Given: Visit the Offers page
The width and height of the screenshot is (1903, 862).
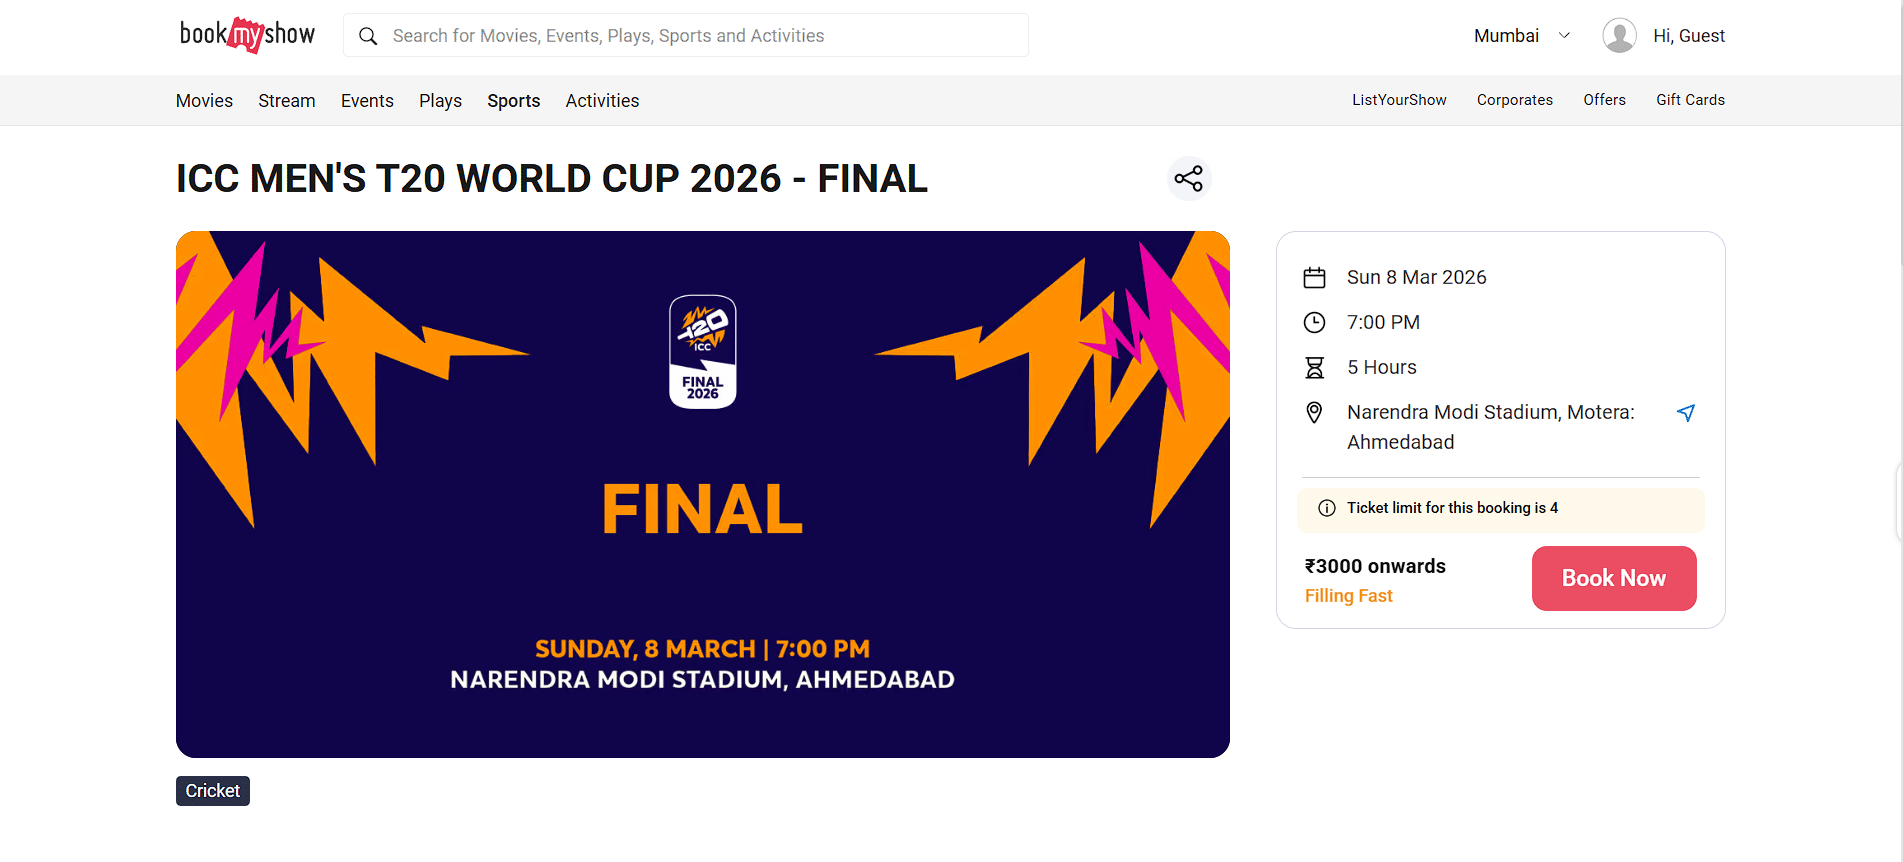Looking at the screenshot, I should pyautogui.click(x=1604, y=100).
